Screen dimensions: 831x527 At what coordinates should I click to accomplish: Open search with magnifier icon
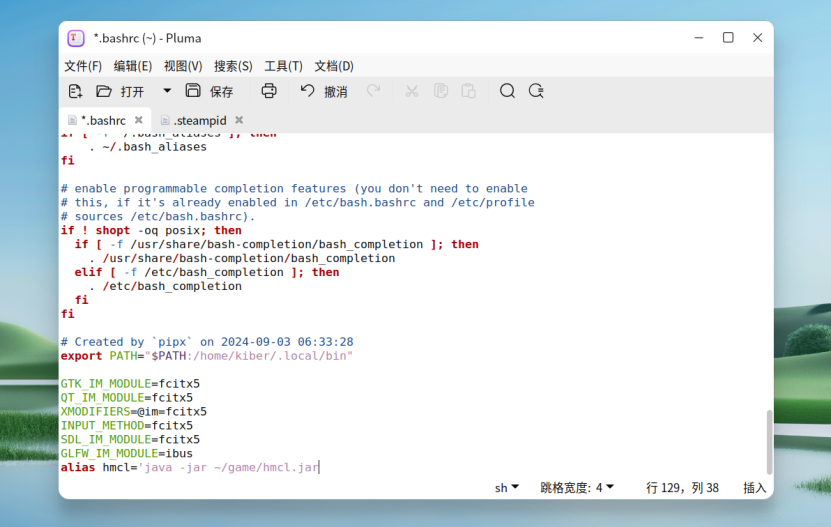tap(507, 91)
